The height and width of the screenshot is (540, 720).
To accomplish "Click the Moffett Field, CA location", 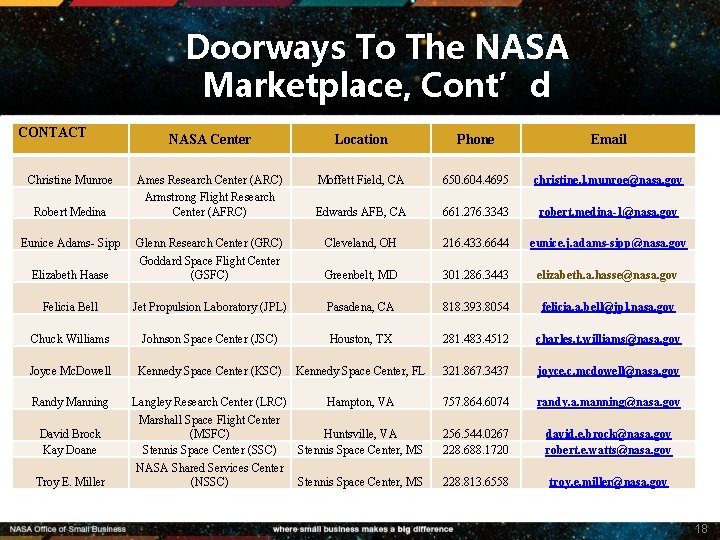I will click(361, 180).
